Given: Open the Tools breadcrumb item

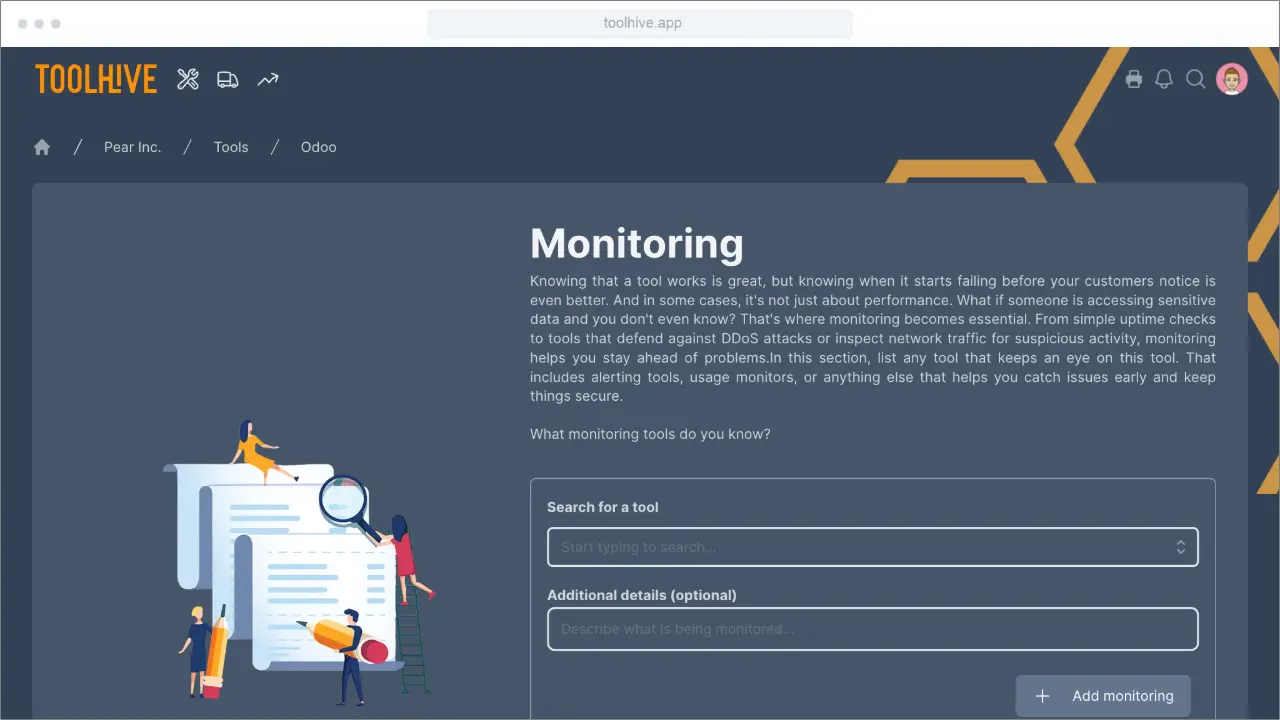Looking at the screenshot, I should (x=231, y=147).
